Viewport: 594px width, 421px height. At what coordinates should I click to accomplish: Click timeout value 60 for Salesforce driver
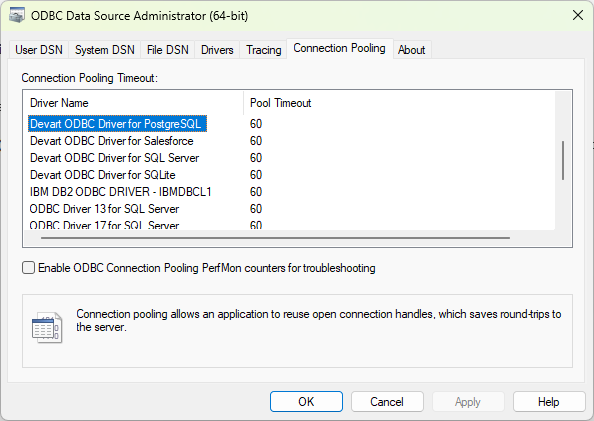(256, 141)
